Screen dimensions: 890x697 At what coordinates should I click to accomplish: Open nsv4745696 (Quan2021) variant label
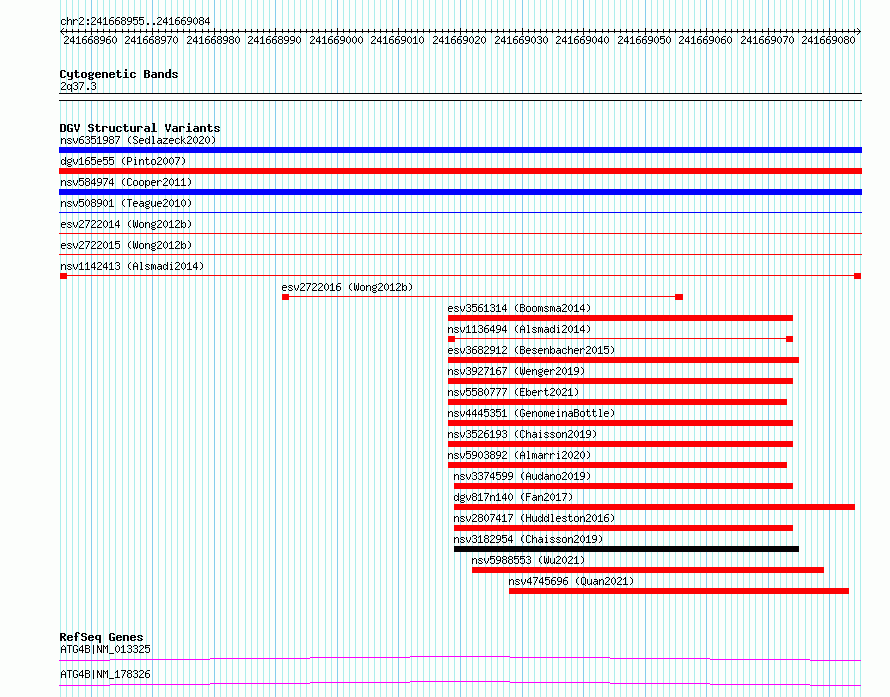point(571,581)
